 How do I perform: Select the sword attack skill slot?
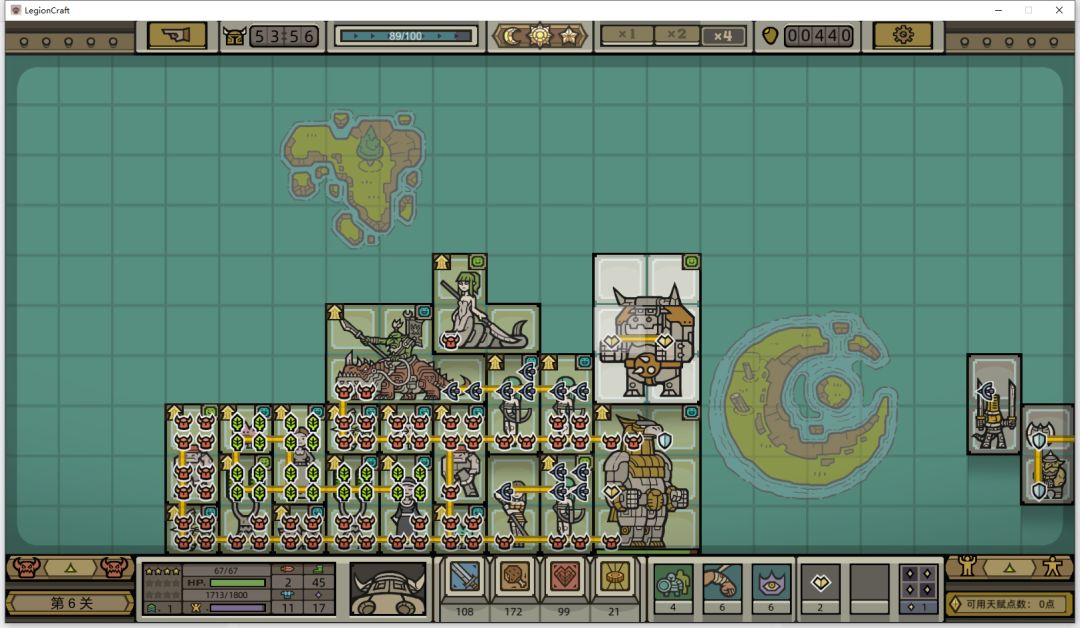coord(464,577)
